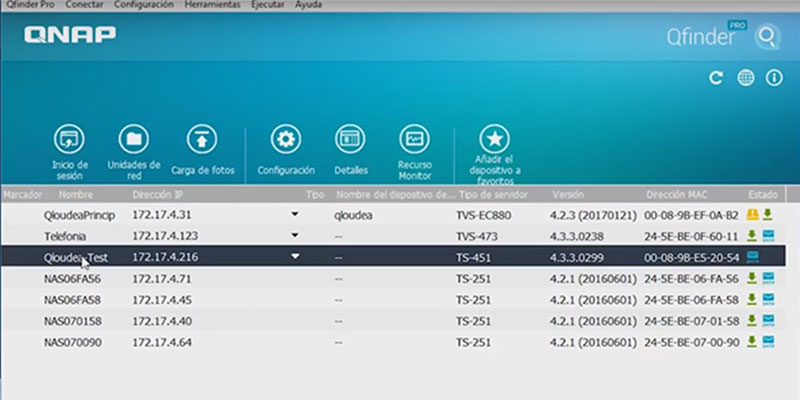The height and width of the screenshot is (400, 800).
Task: Sort by Nombre column header
Action: click(76, 194)
